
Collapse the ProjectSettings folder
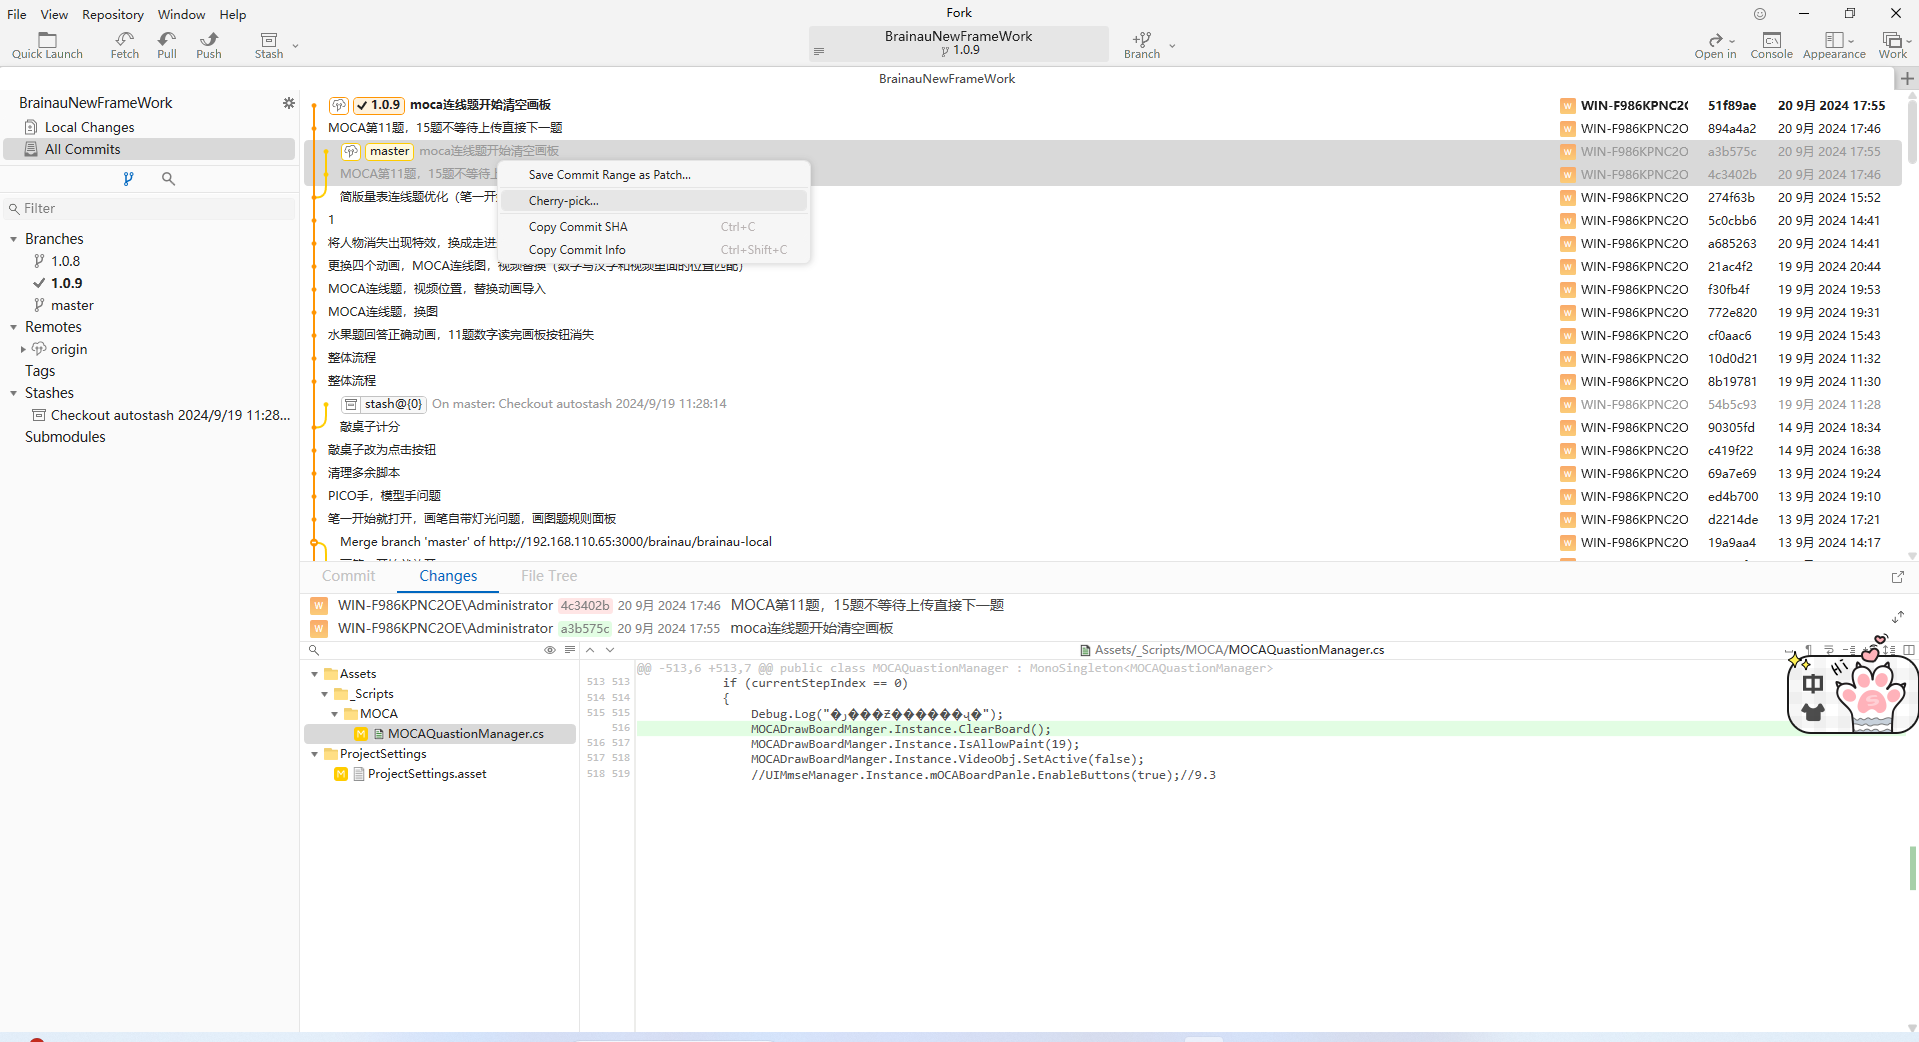(314, 754)
